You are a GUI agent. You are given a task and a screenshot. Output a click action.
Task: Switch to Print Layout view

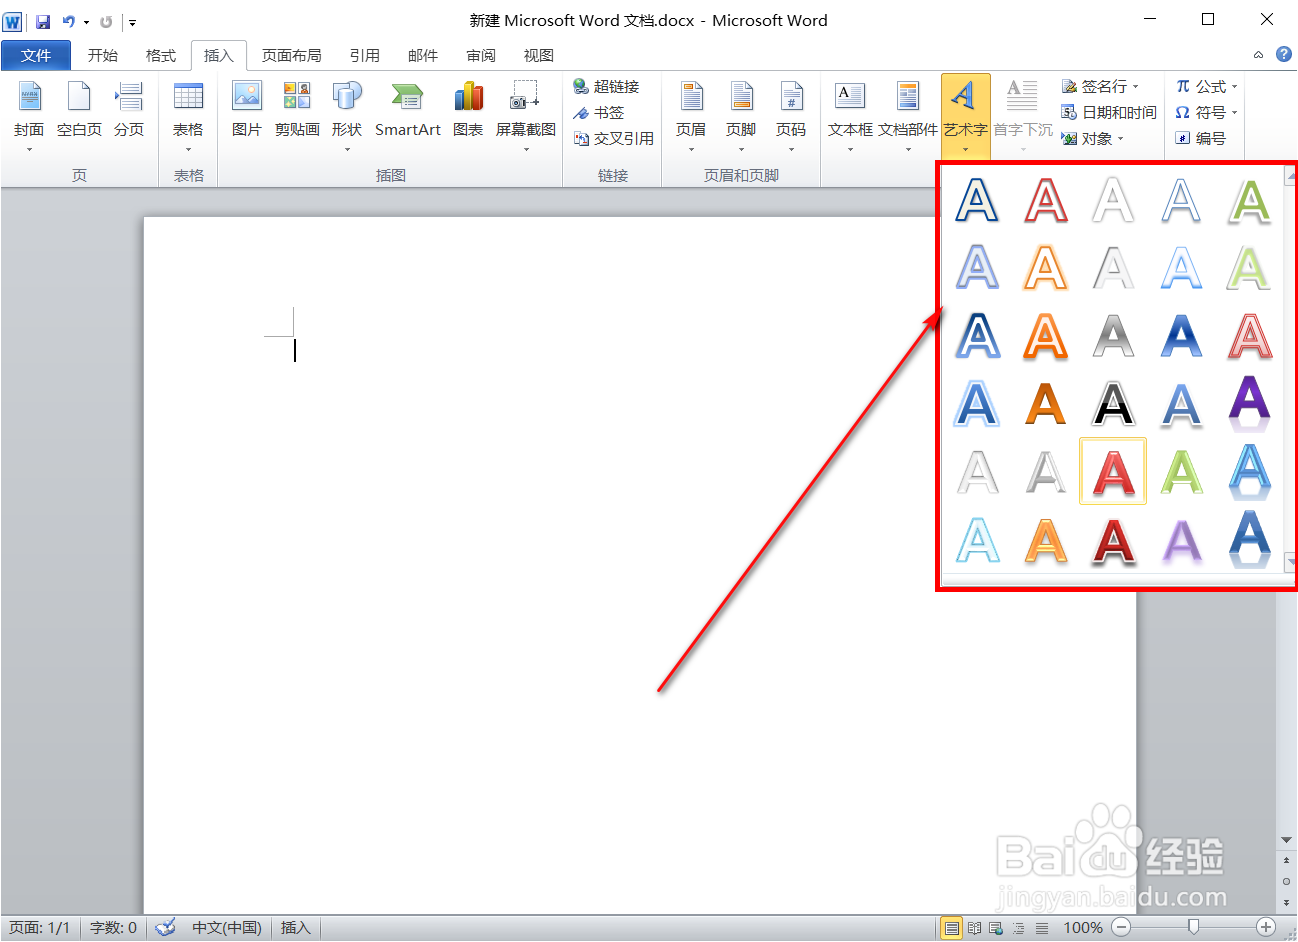pyautogui.click(x=952, y=928)
